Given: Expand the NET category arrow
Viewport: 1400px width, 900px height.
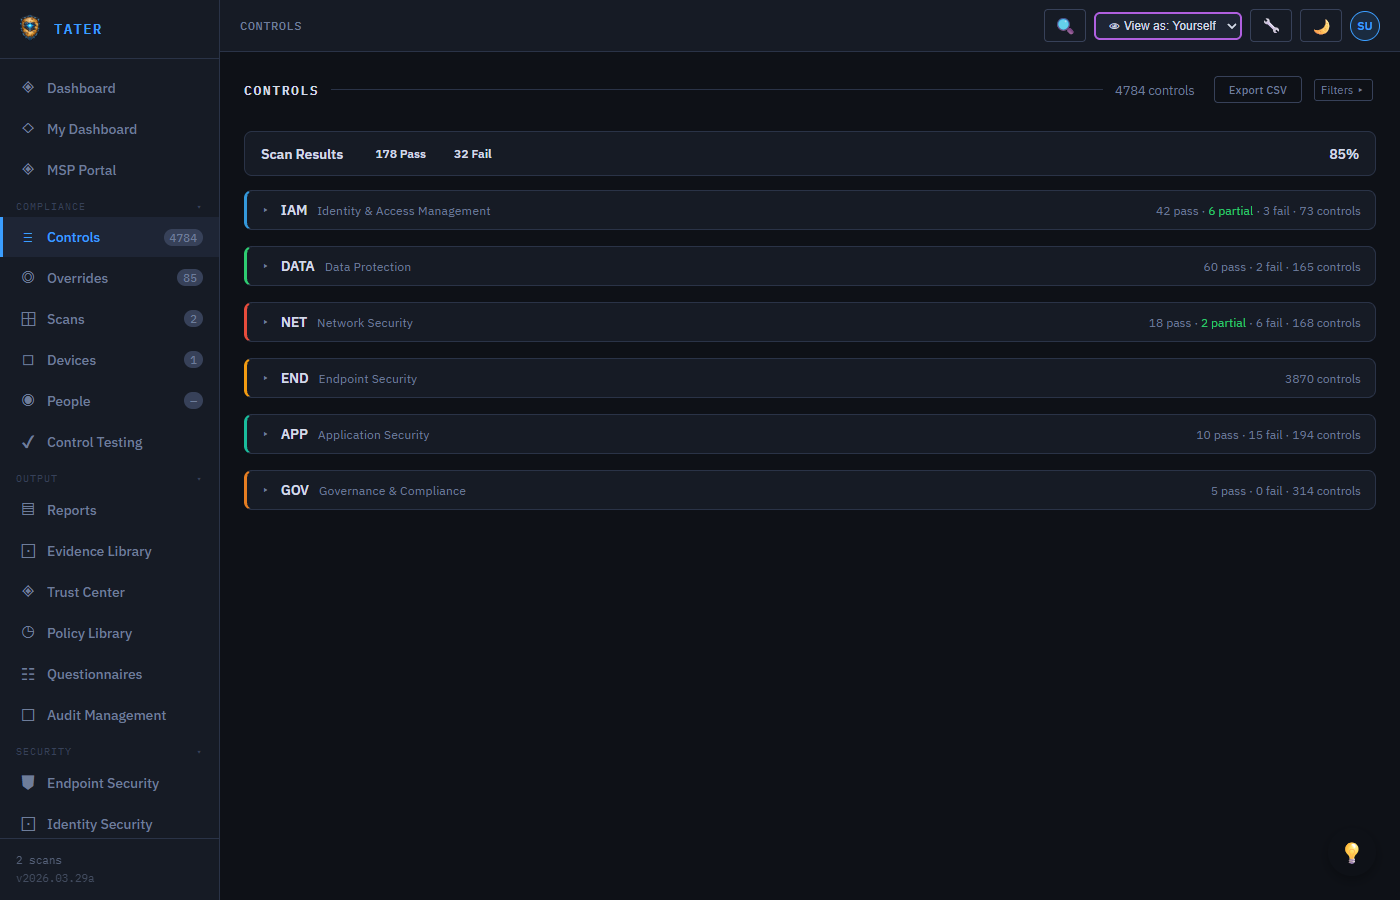Looking at the screenshot, I should [x=265, y=322].
